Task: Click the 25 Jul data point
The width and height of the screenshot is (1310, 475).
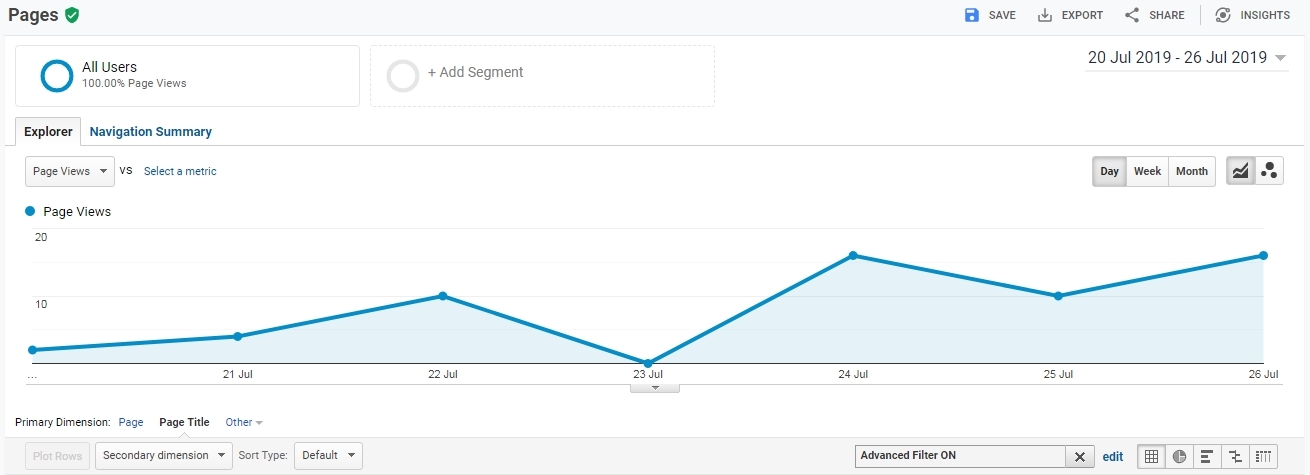Action: 1058,296
